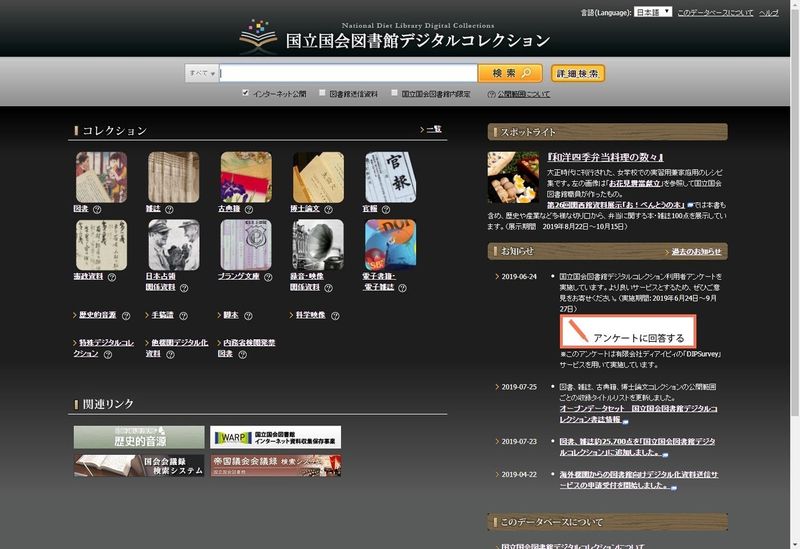Image resolution: width=800 pixels, height=549 pixels.
Task: Uncheck the インターネット公開 checkbox
Action: (245, 94)
